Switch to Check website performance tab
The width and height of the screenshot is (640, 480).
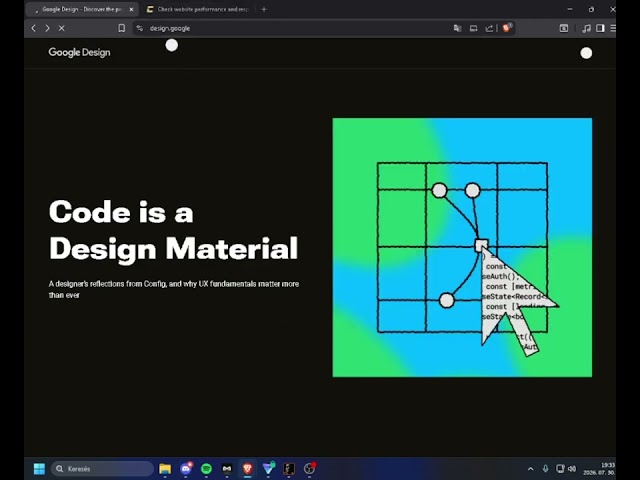point(198,9)
